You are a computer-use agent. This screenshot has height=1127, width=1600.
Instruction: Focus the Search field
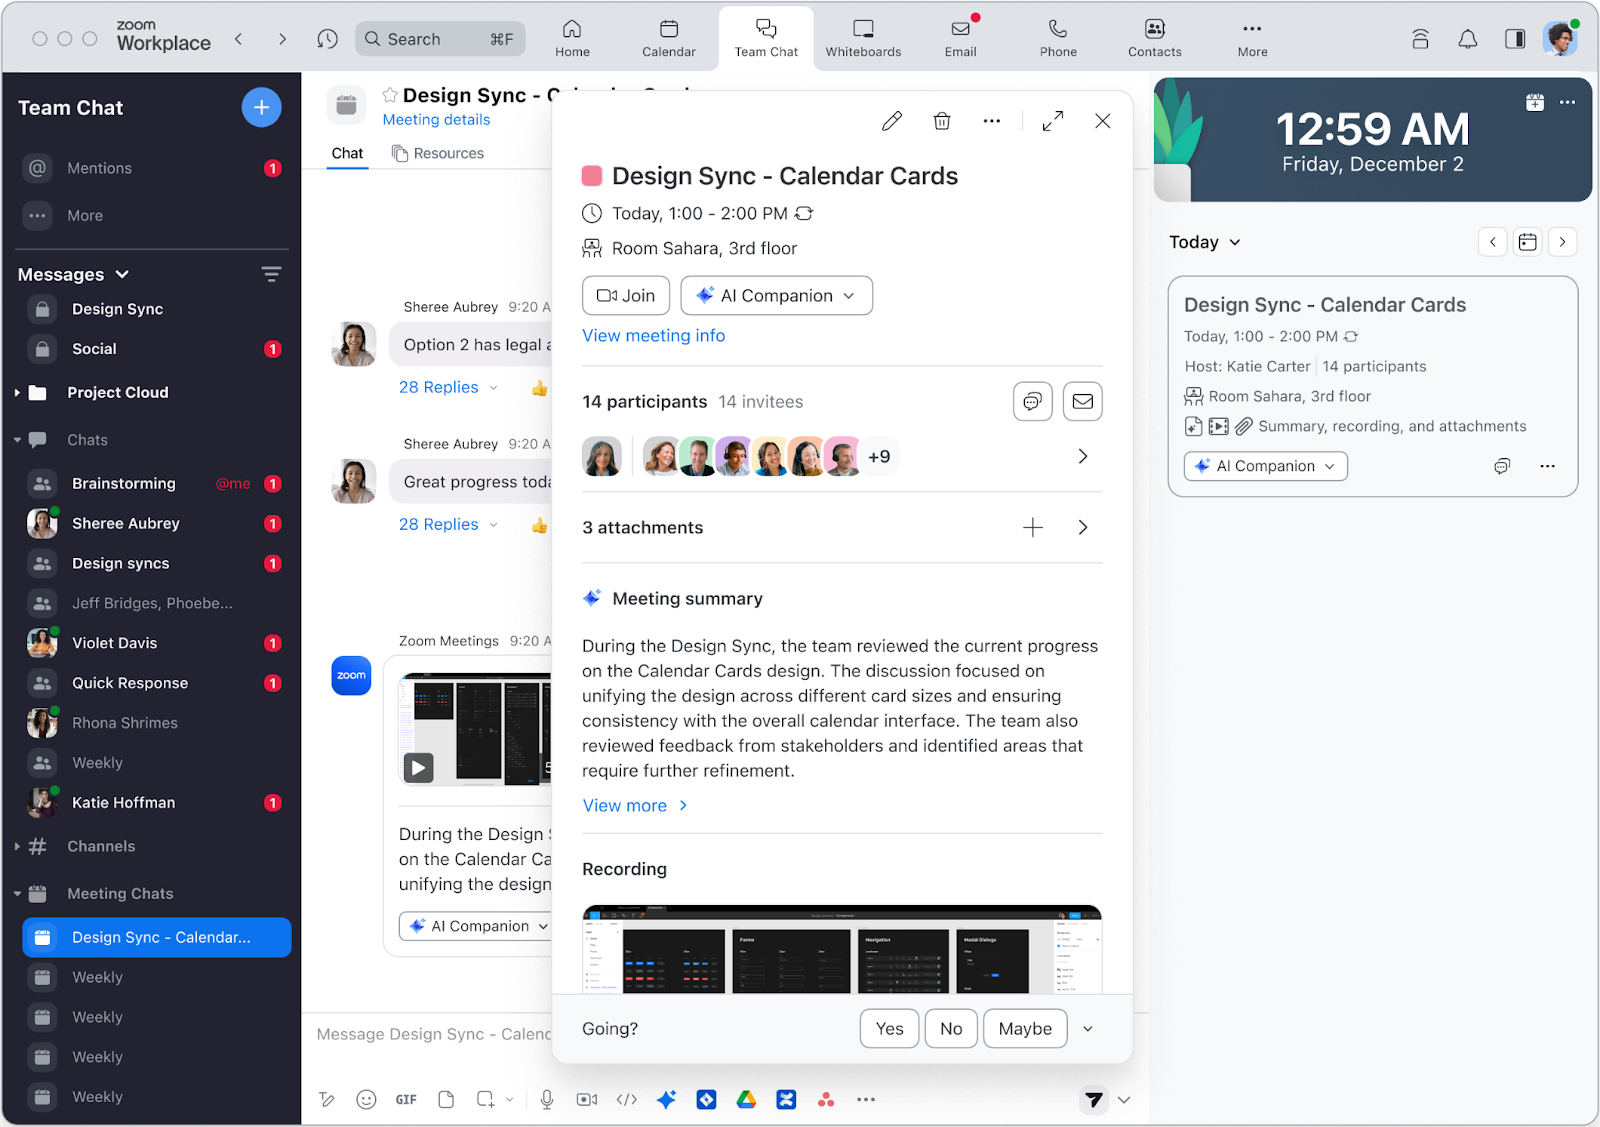(x=440, y=39)
